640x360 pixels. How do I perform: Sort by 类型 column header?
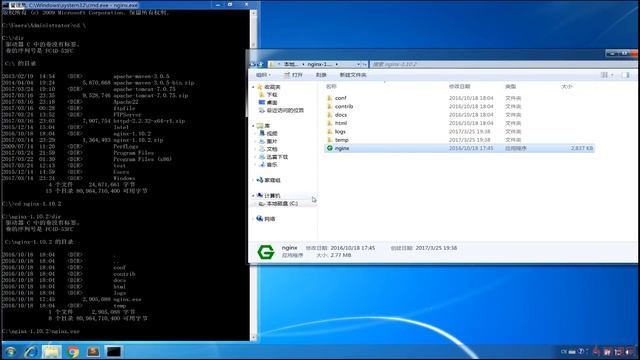[x=510, y=87]
